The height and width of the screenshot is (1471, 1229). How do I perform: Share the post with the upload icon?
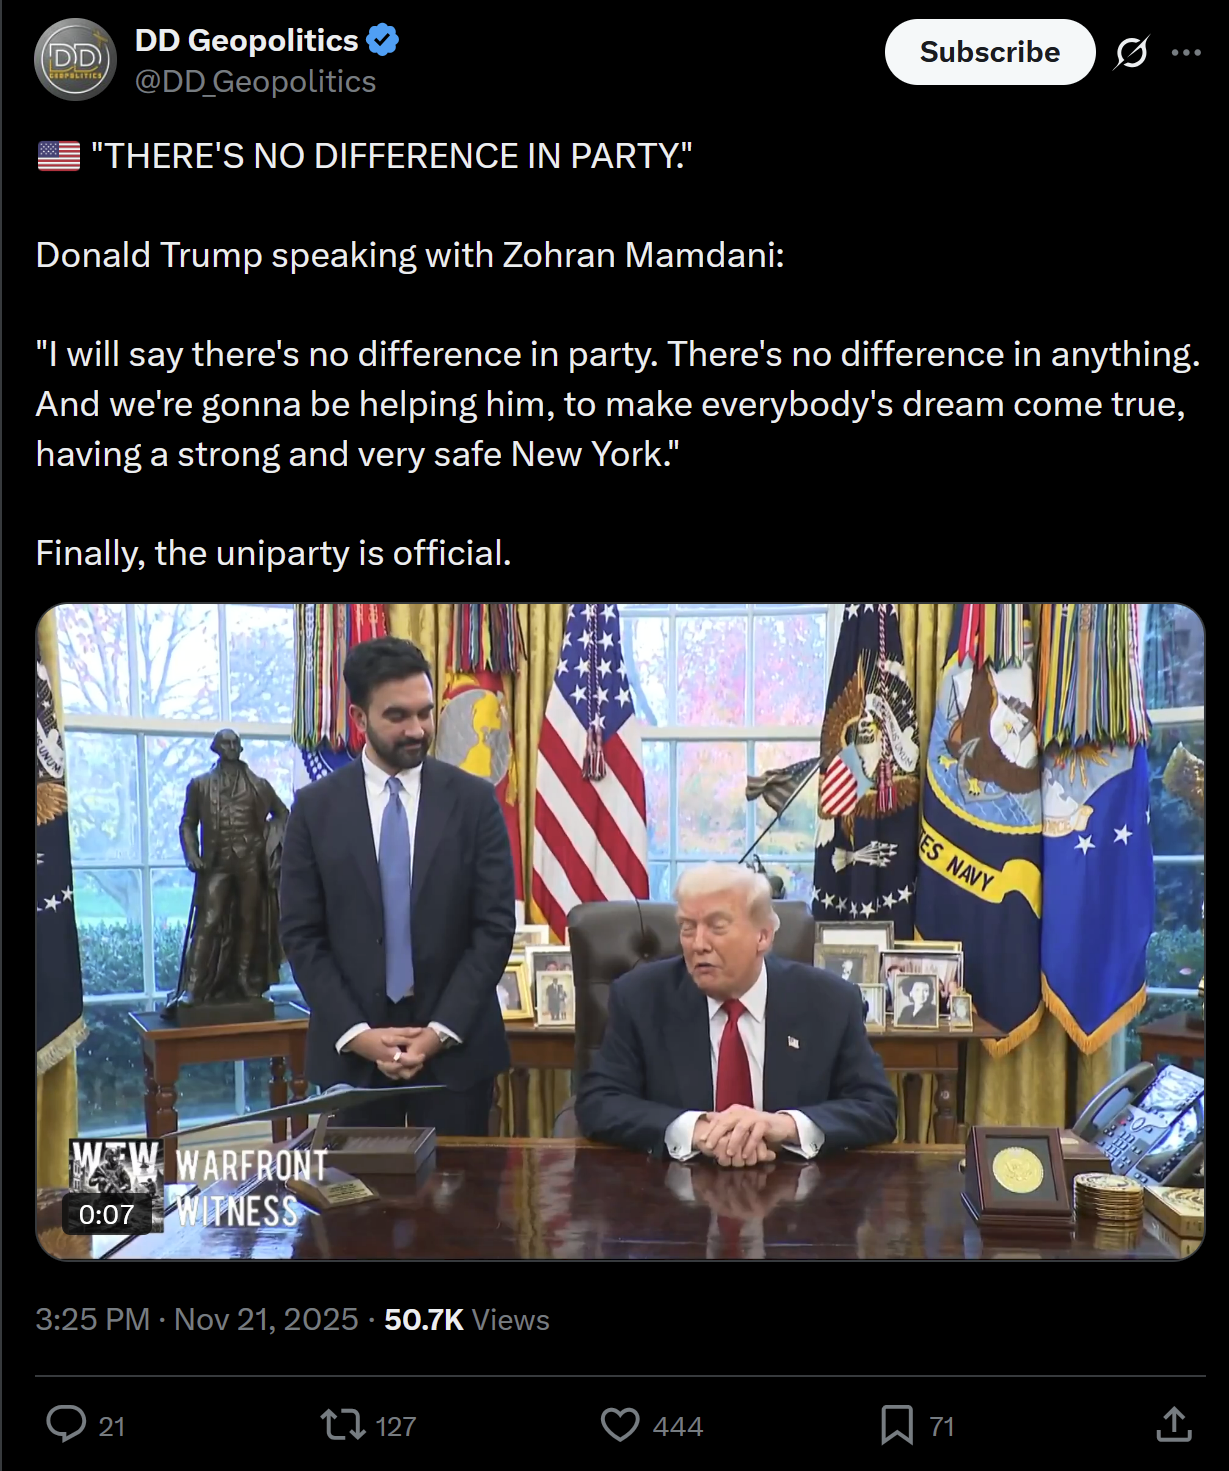click(x=1174, y=1424)
